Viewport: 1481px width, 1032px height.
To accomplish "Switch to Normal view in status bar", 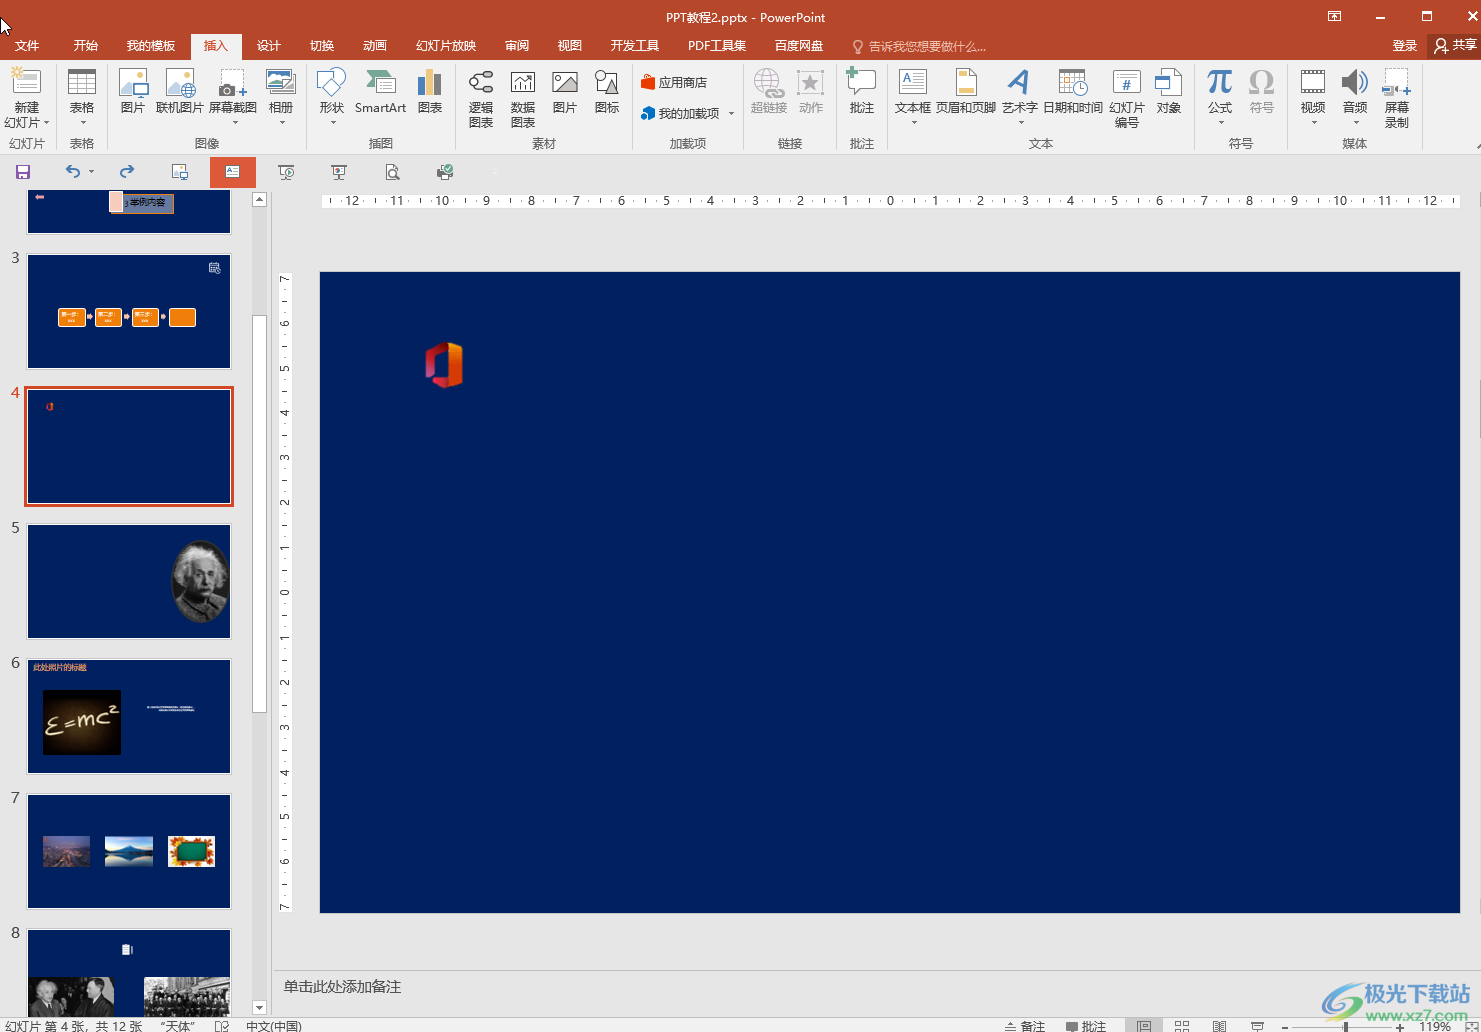I will [1144, 1026].
